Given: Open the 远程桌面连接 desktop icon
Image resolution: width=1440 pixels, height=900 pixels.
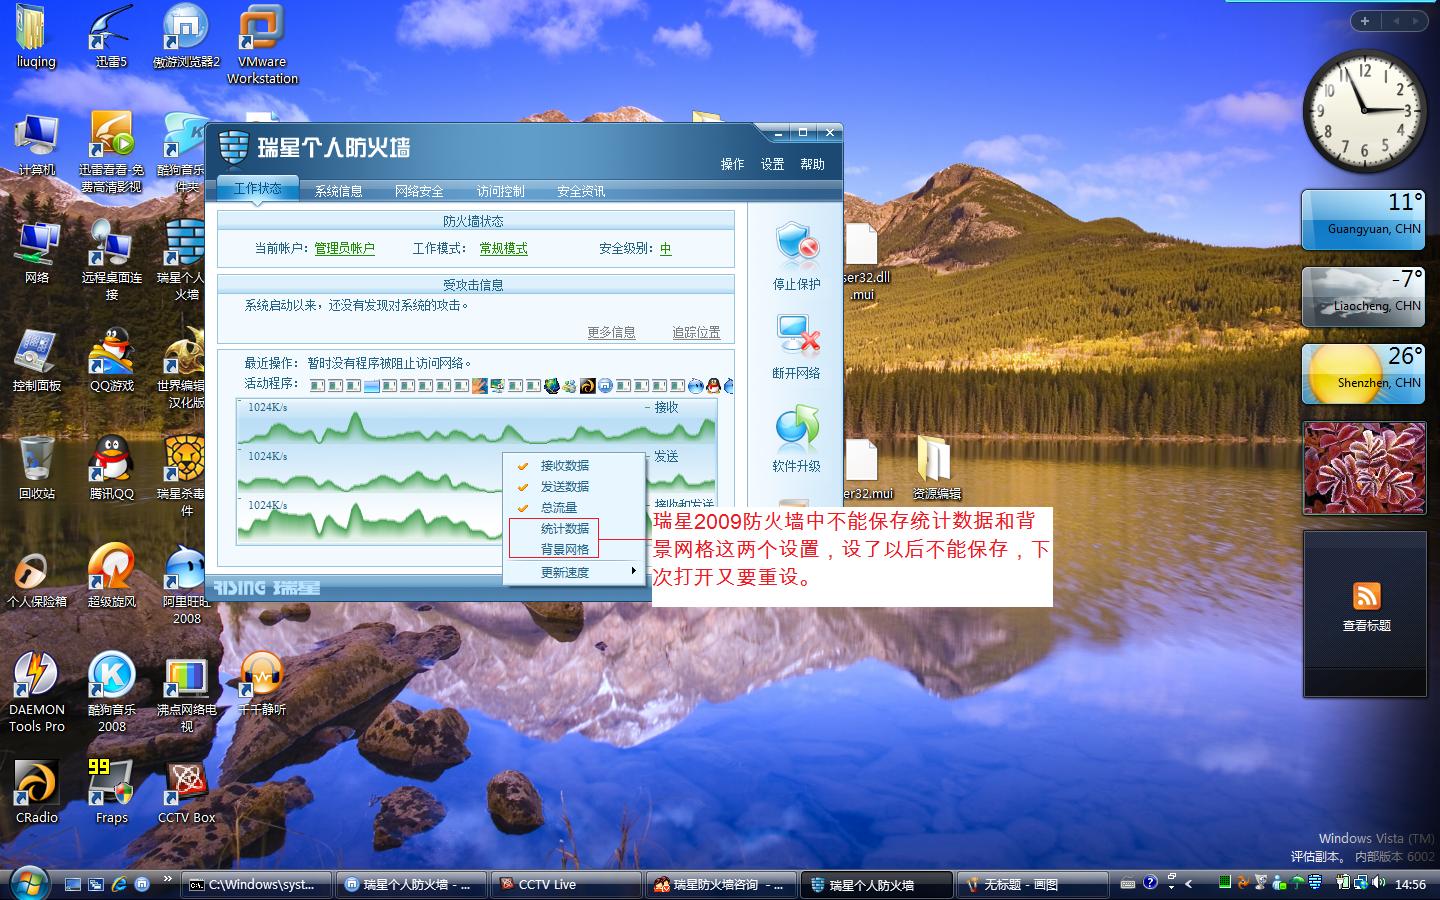Looking at the screenshot, I should [111, 260].
